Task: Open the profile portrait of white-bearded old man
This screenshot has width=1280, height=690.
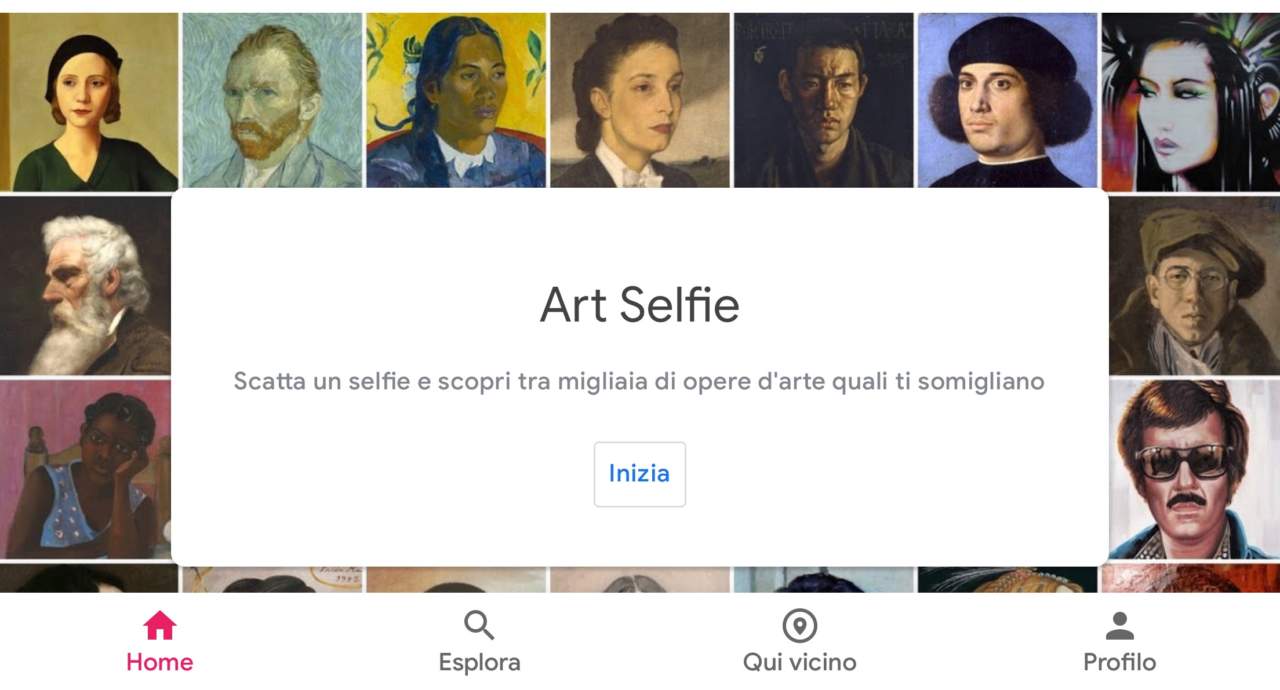Action: tap(85, 286)
